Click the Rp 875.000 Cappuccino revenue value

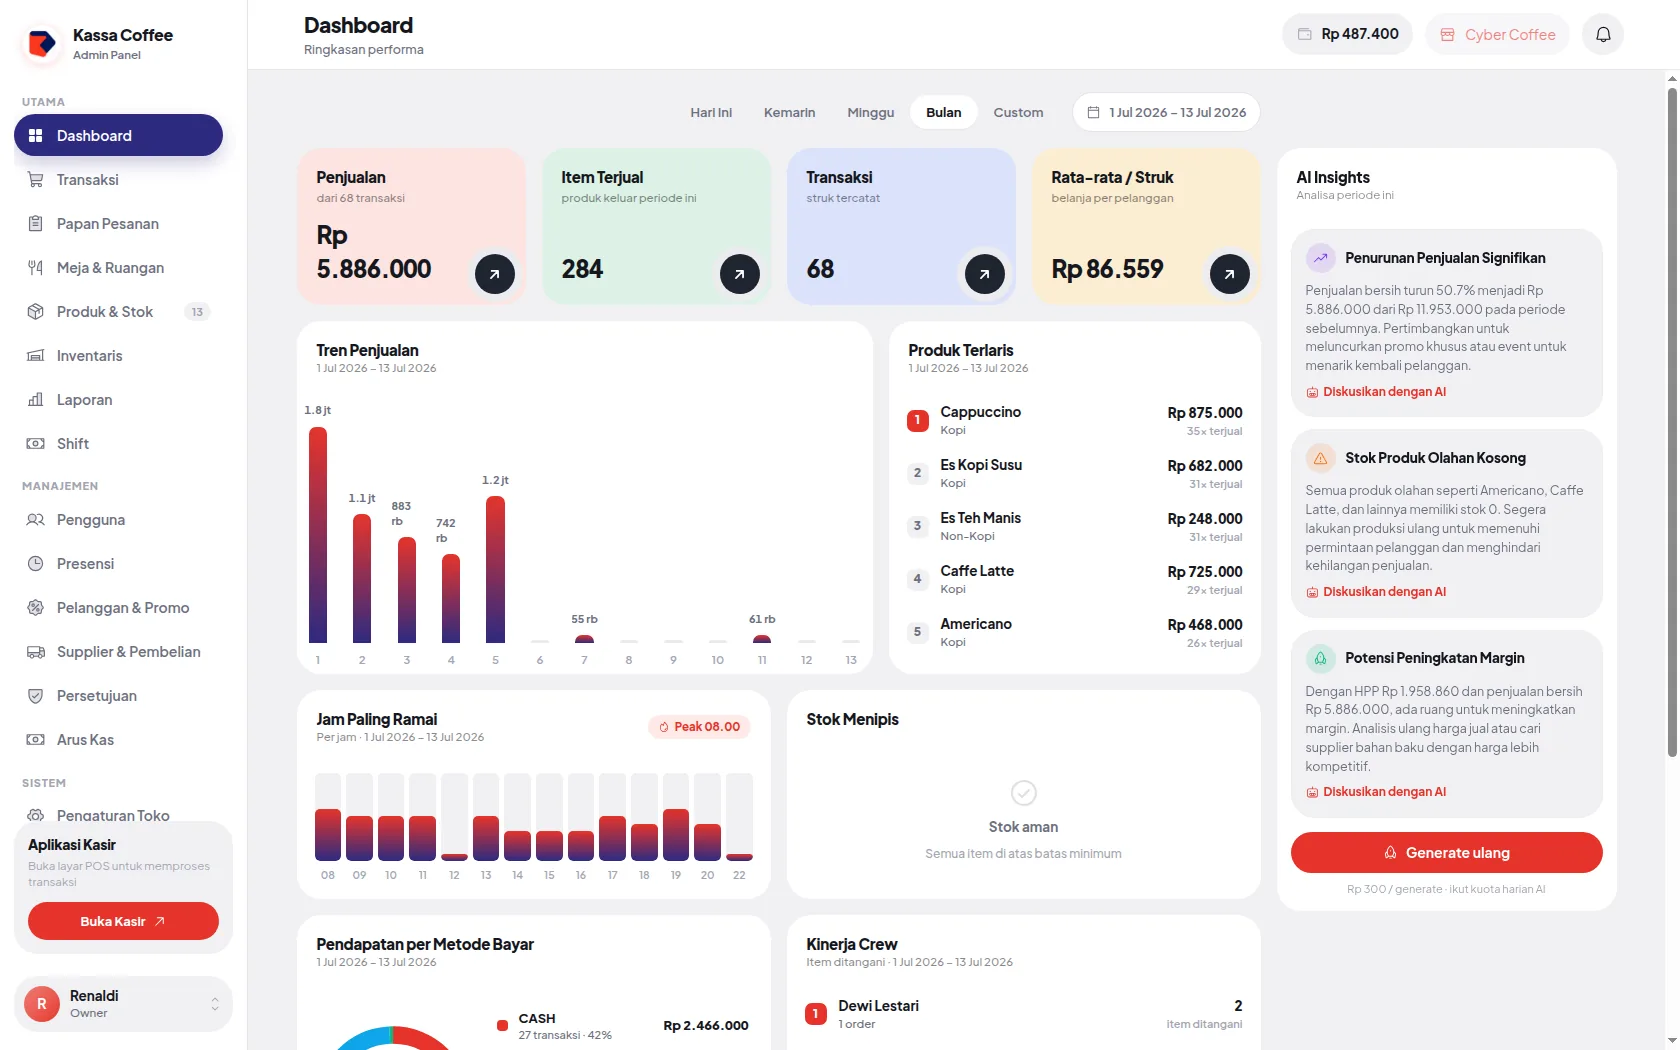pos(1205,413)
